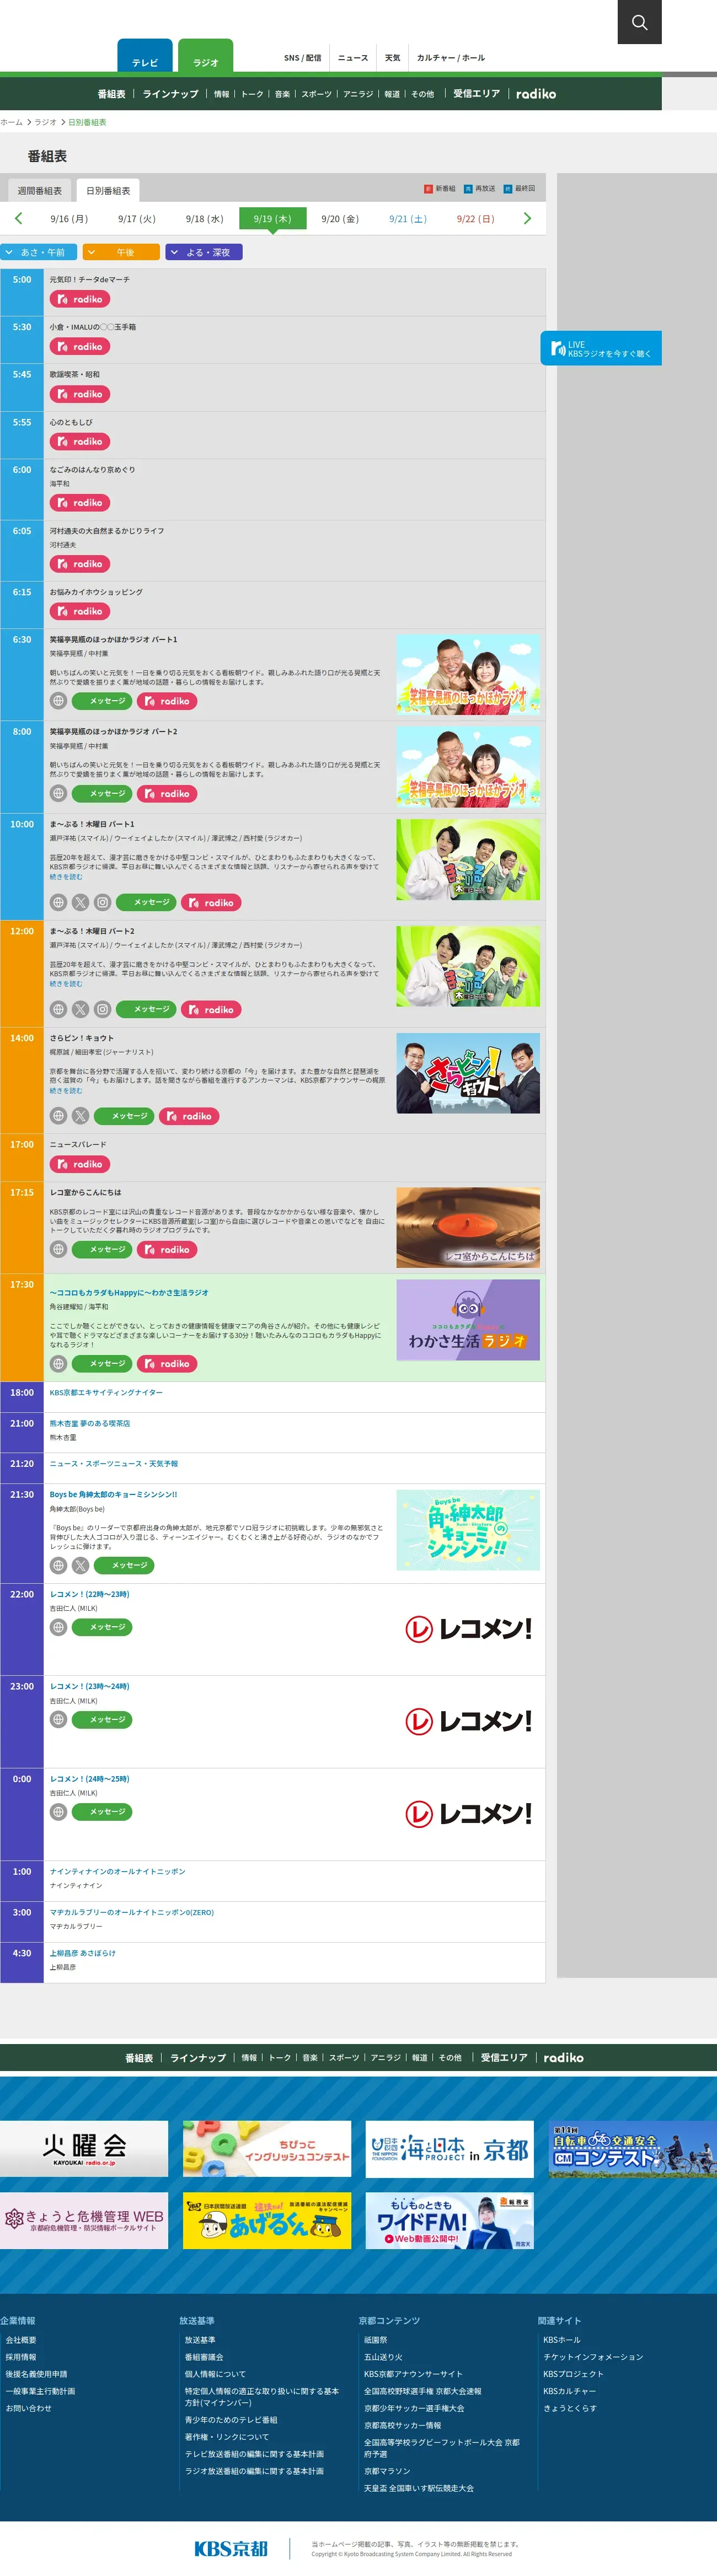Open わかさ生活ラジオ program thumbnail

click(x=468, y=1320)
